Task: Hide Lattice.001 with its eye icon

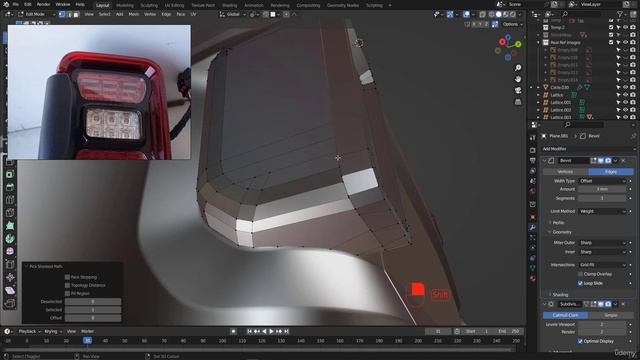Action: [x=625, y=102]
